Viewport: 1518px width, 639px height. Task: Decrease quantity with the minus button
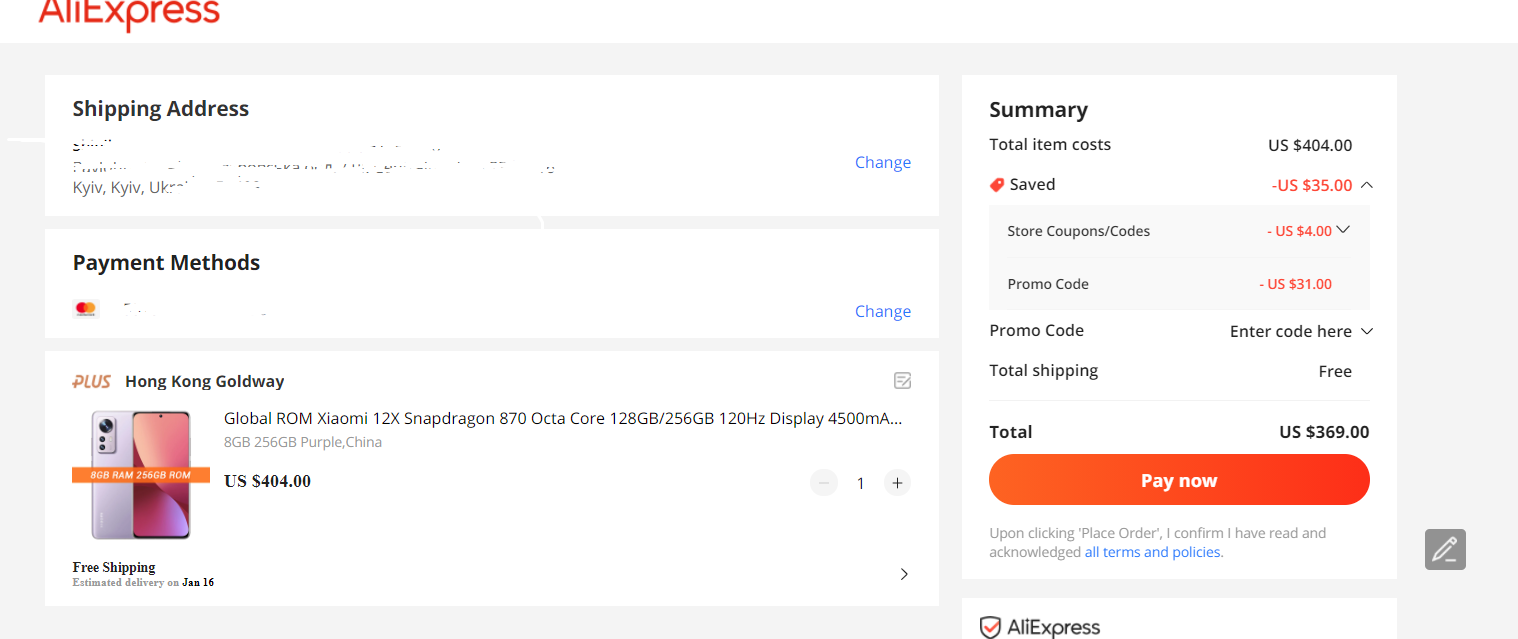point(824,483)
